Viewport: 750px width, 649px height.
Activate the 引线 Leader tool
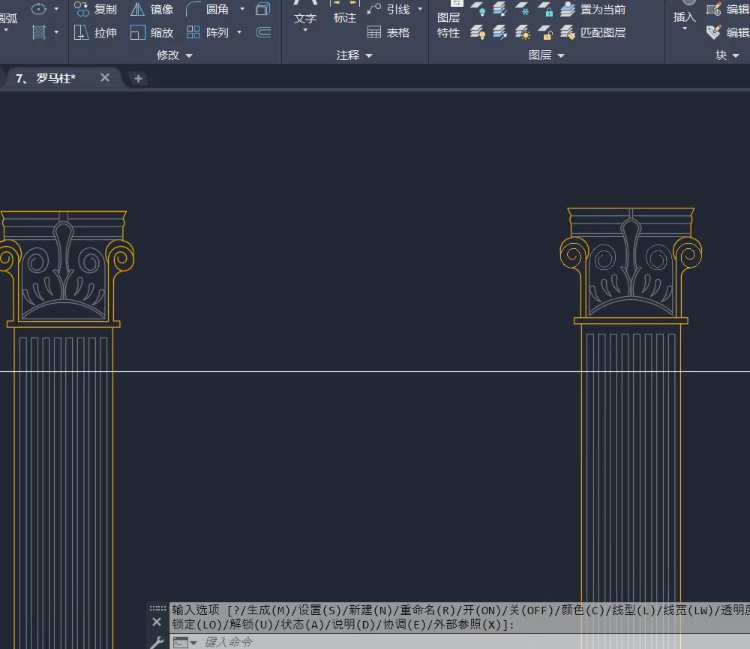tap(389, 9)
